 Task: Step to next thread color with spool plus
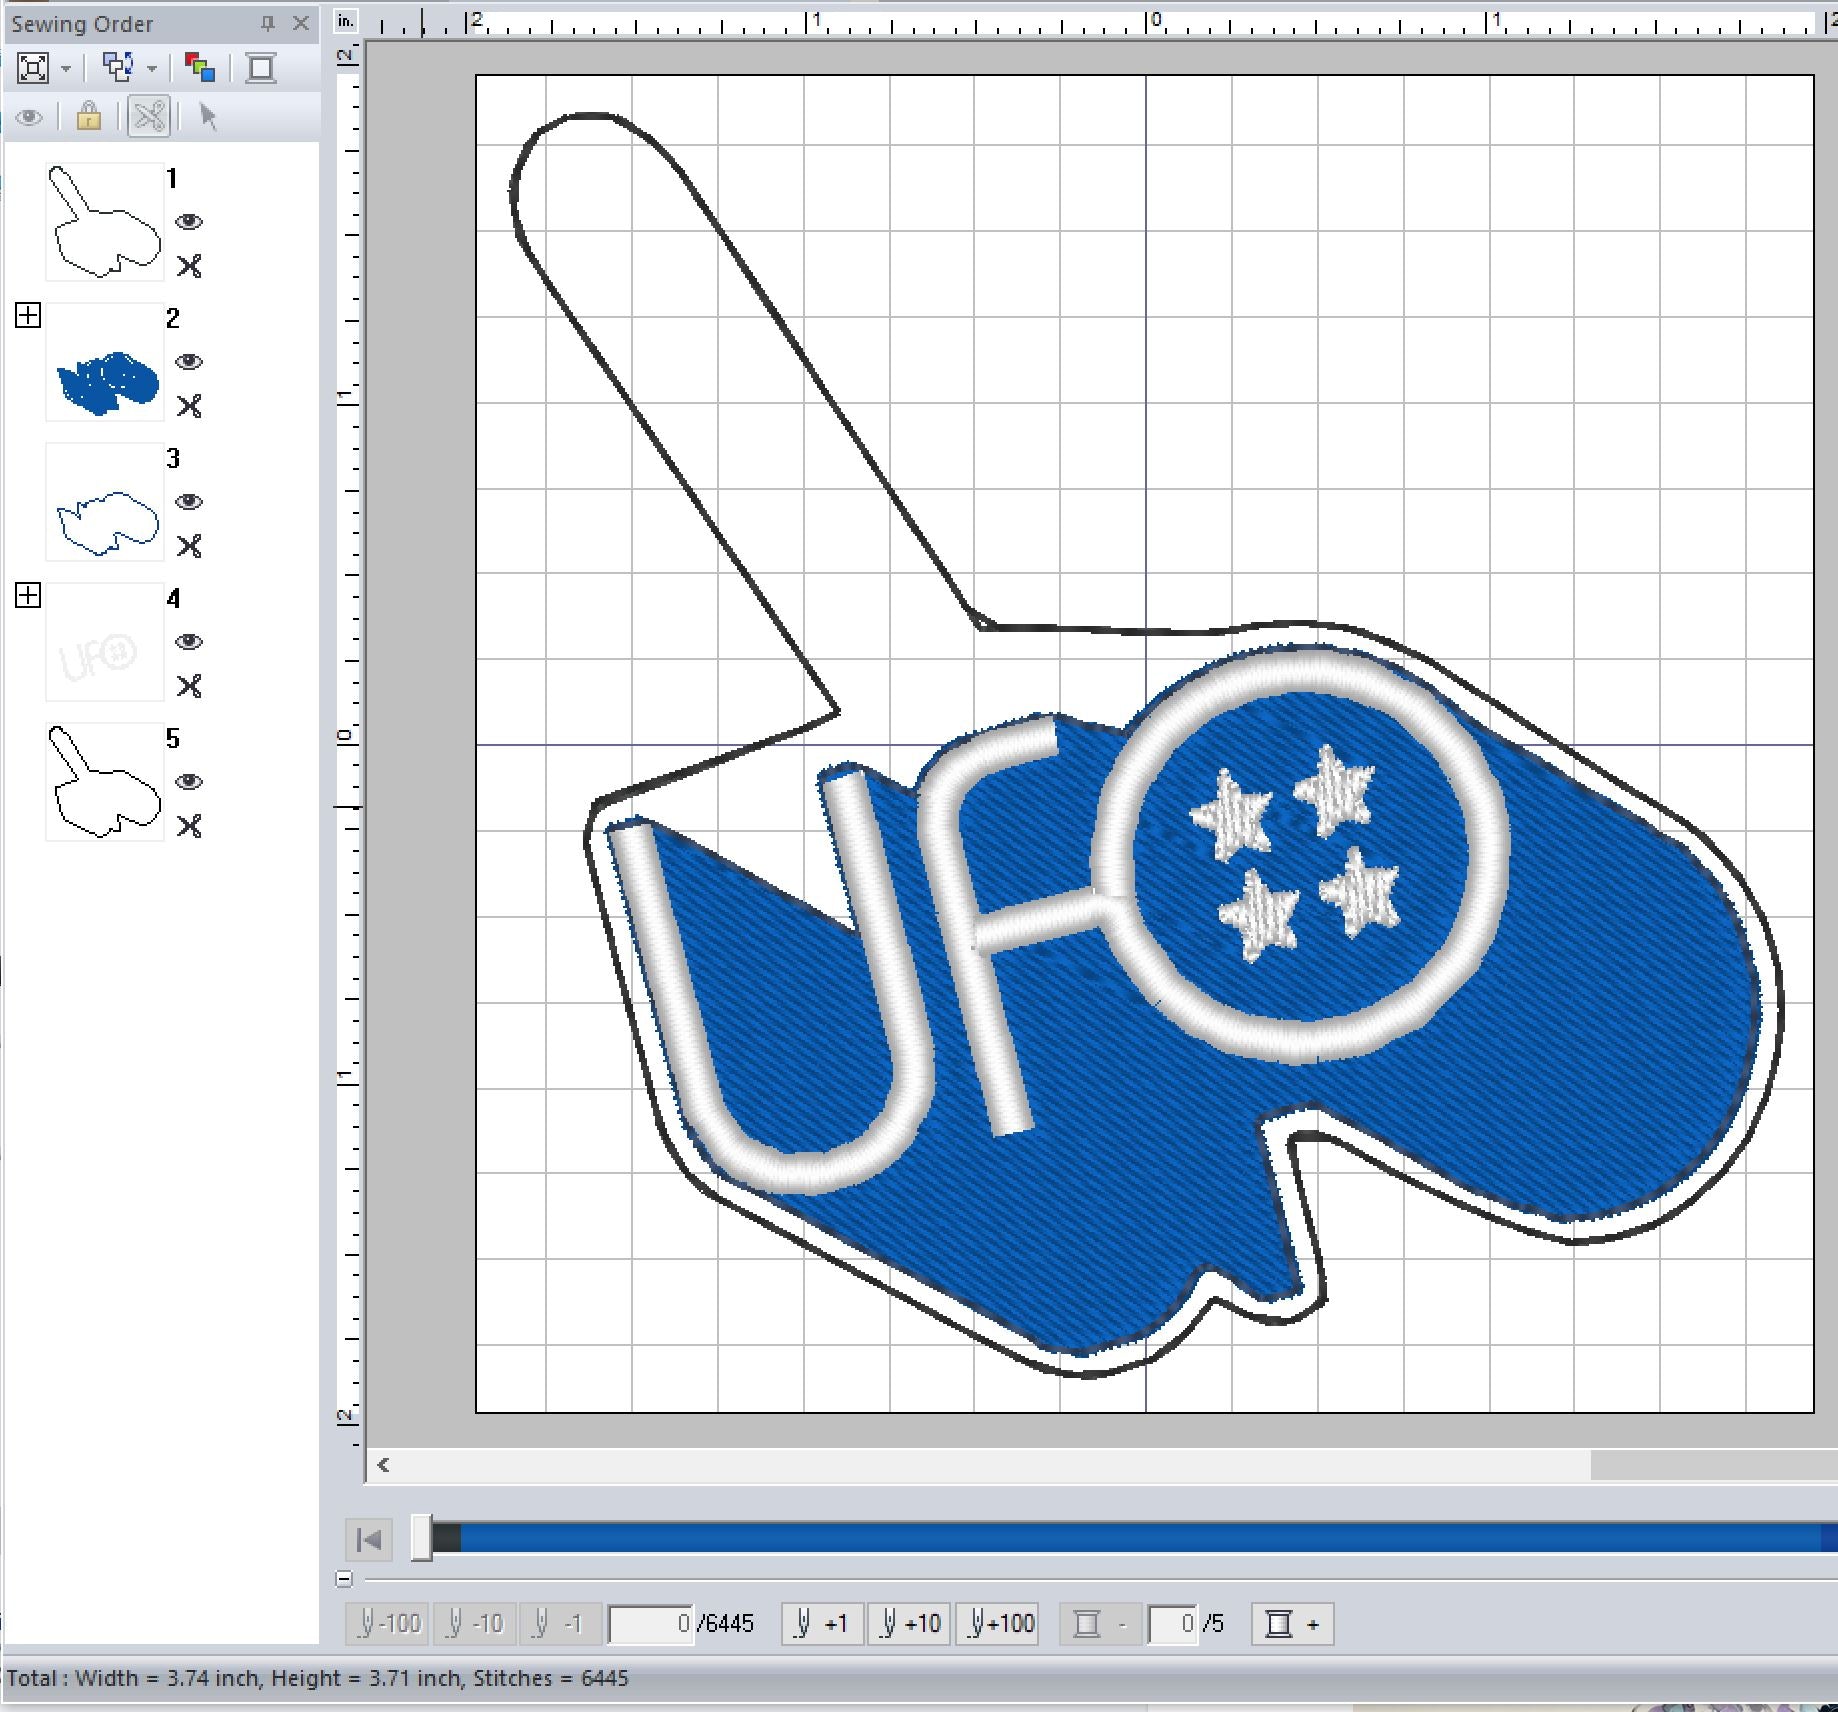click(1292, 1623)
